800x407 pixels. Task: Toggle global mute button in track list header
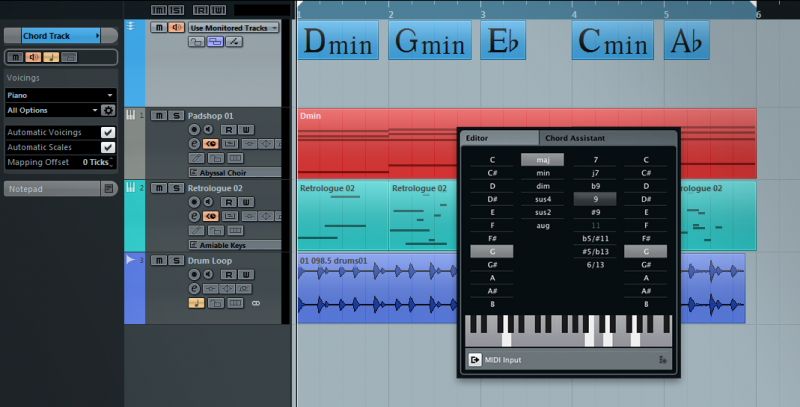[x=159, y=10]
